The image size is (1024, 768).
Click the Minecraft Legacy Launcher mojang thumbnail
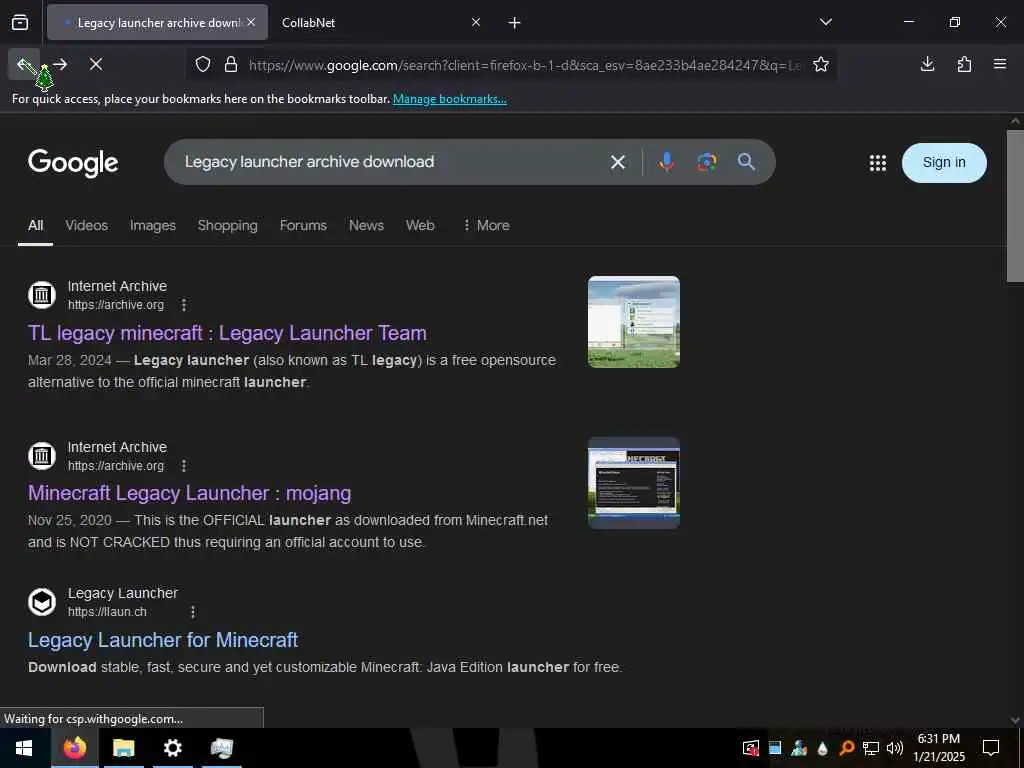coord(633,483)
